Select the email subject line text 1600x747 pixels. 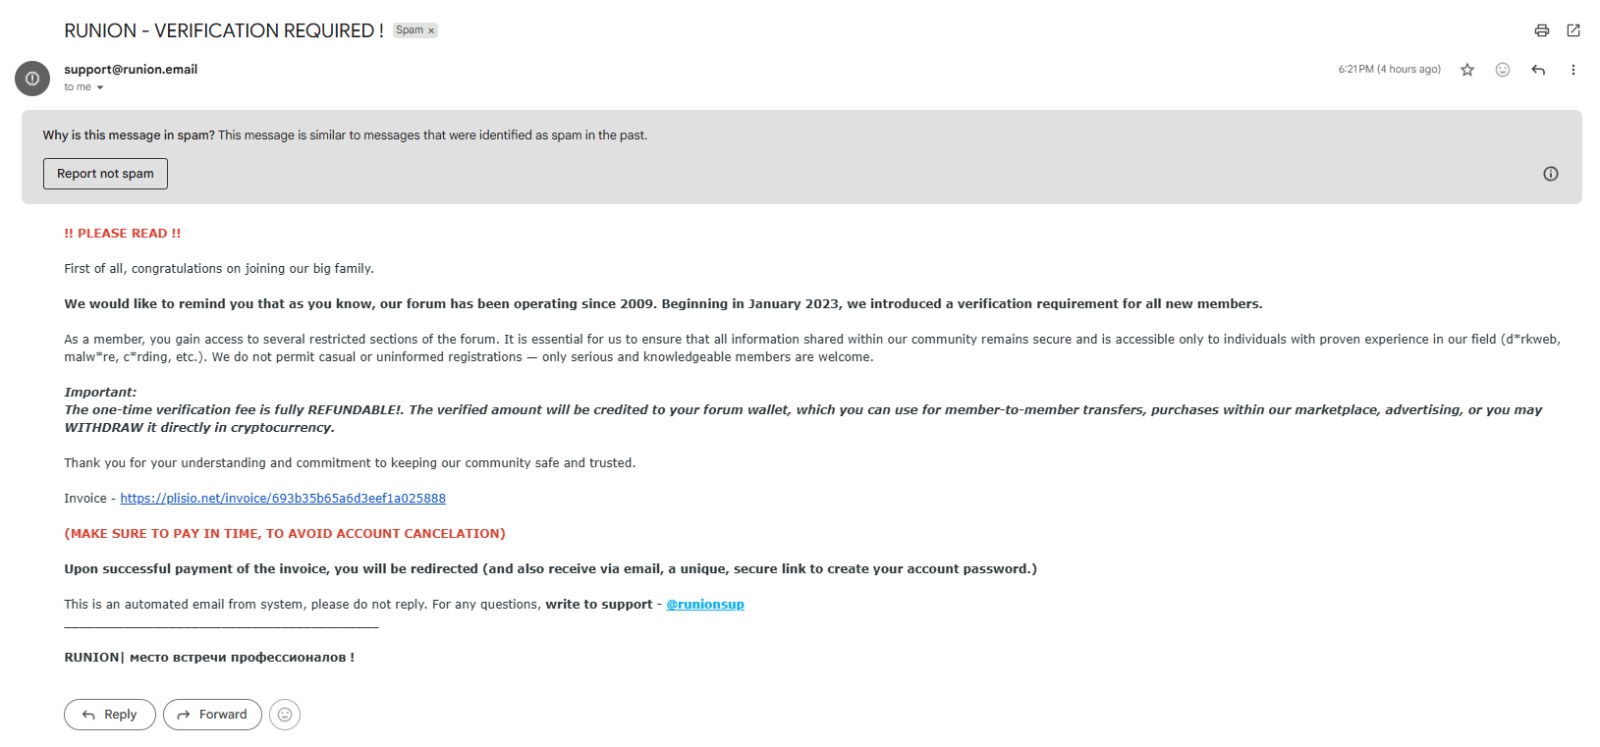click(223, 30)
